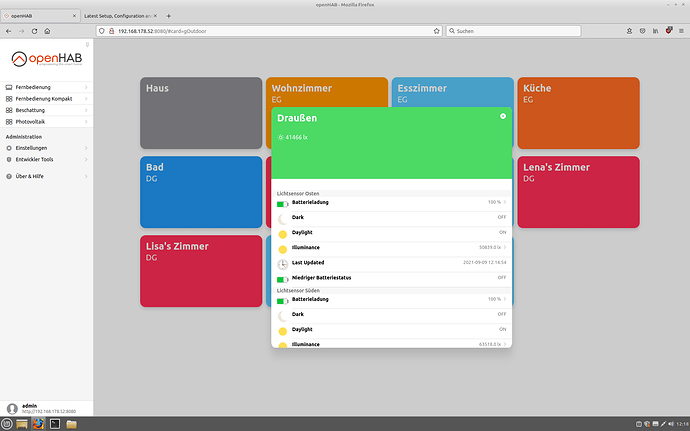Open the Beschattung page in sidebar

click(46, 110)
